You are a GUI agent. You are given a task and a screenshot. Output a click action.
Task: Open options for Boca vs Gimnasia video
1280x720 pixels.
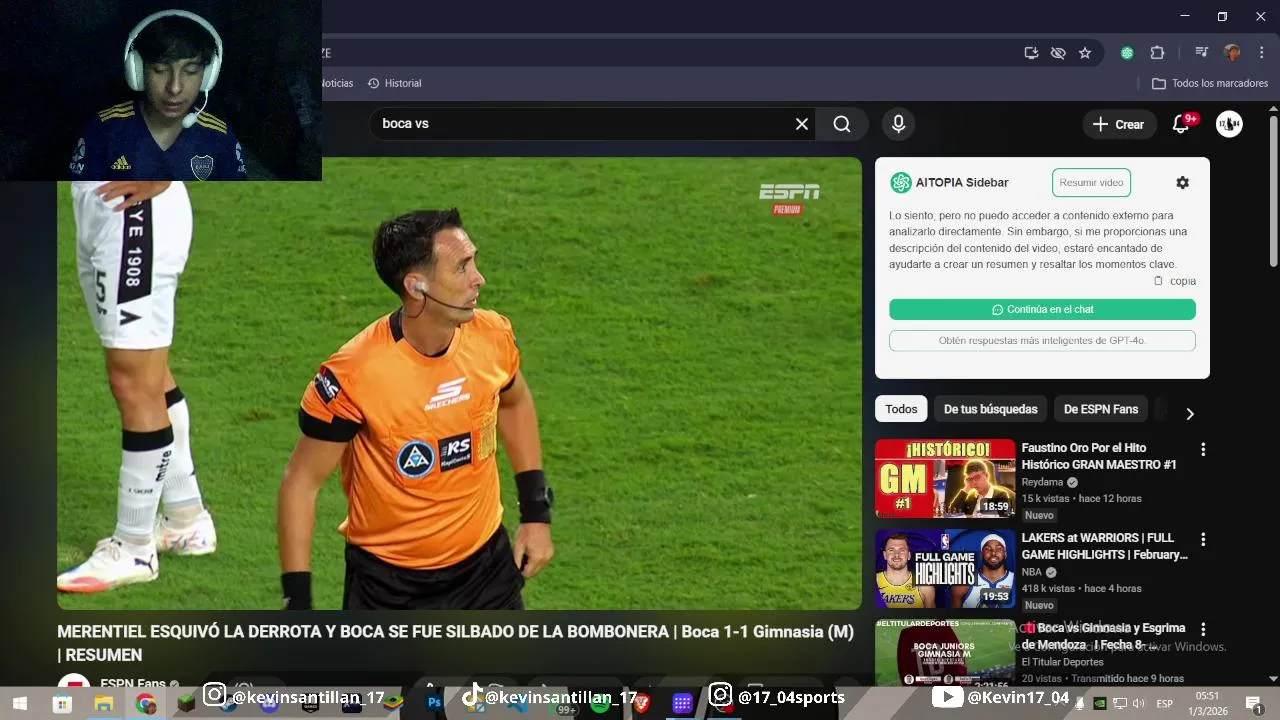[x=1203, y=630]
